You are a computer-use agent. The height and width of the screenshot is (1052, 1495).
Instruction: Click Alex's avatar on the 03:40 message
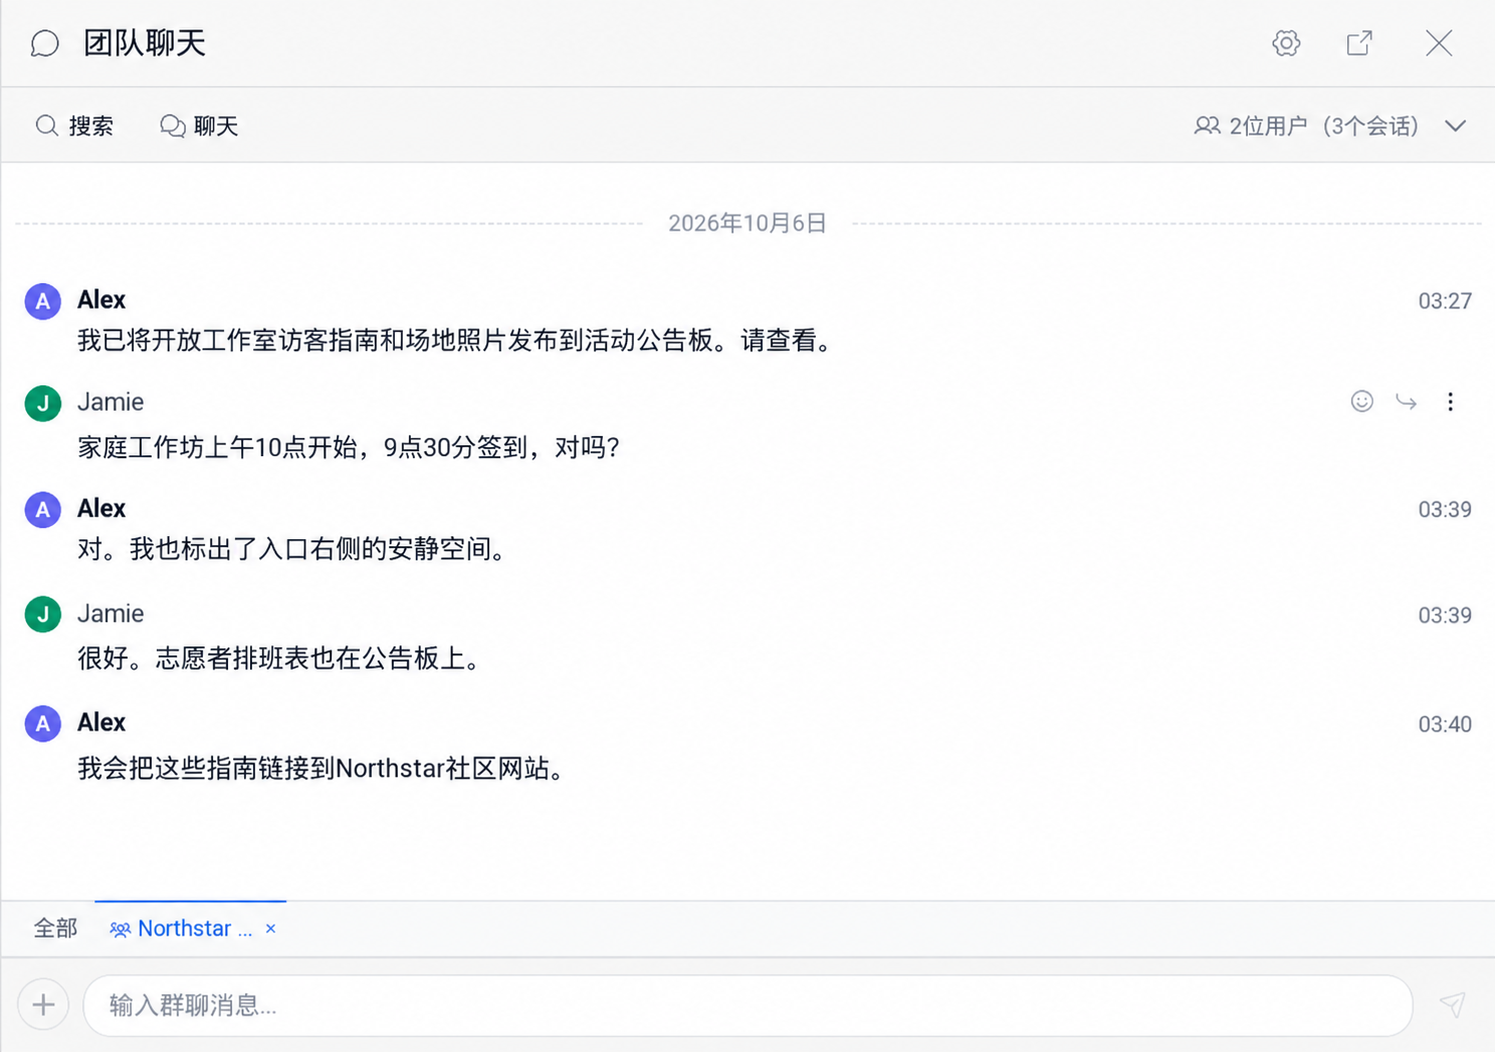click(43, 723)
